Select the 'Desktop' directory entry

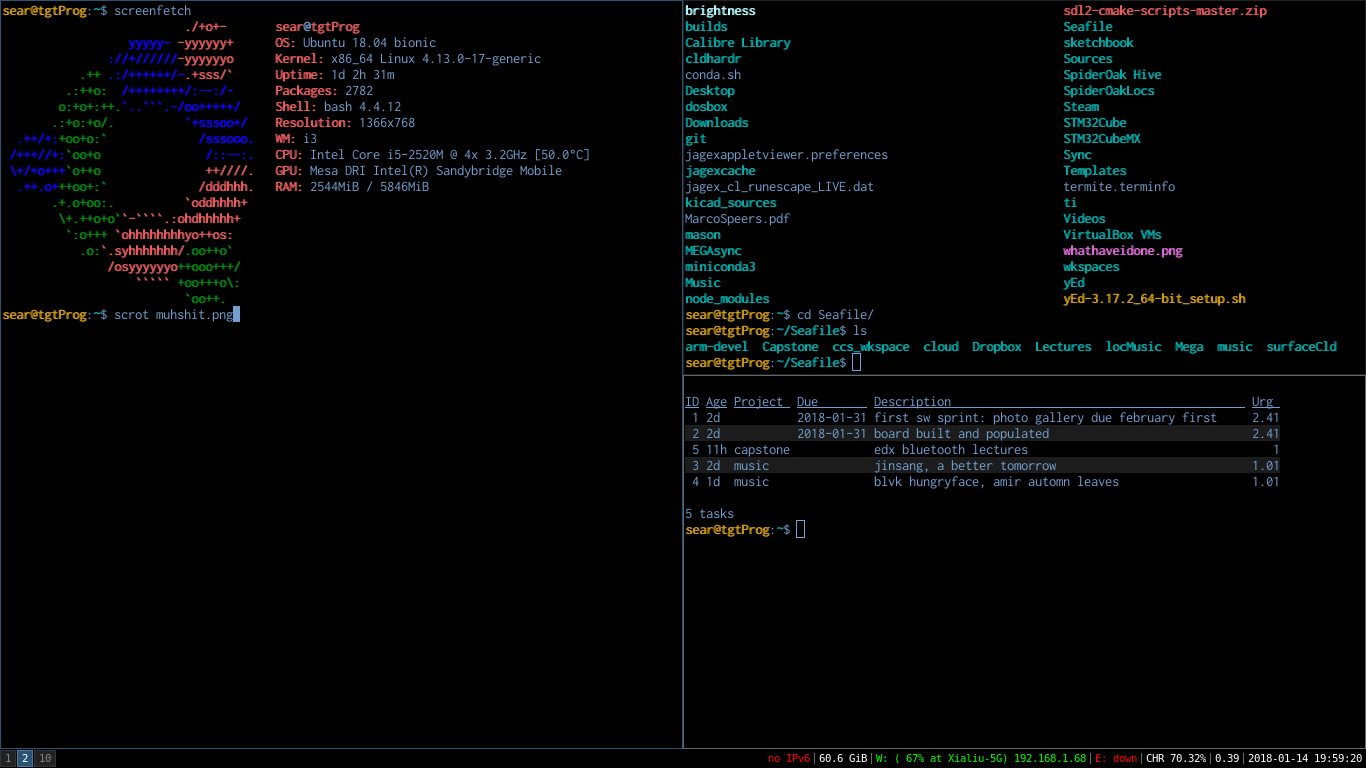pyautogui.click(x=710, y=91)
